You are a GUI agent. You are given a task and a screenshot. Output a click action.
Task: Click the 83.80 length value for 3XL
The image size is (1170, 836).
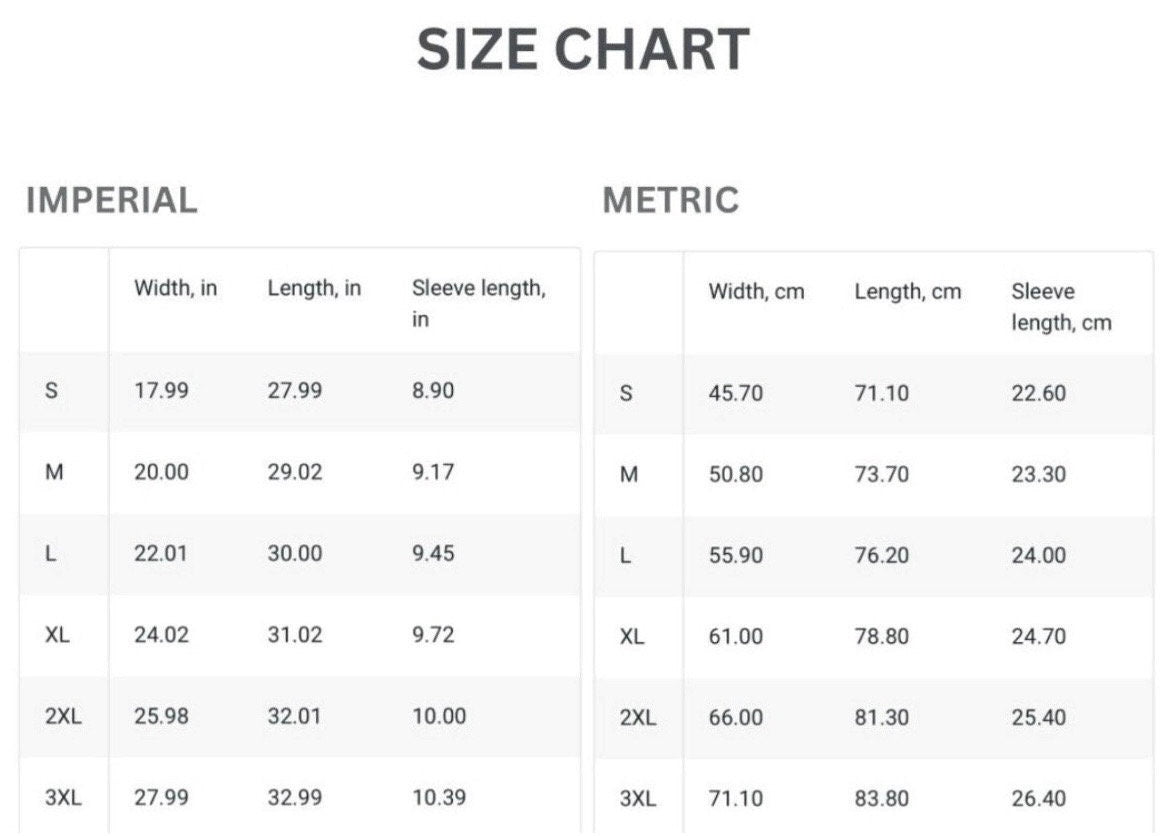[x=881, y=799]
